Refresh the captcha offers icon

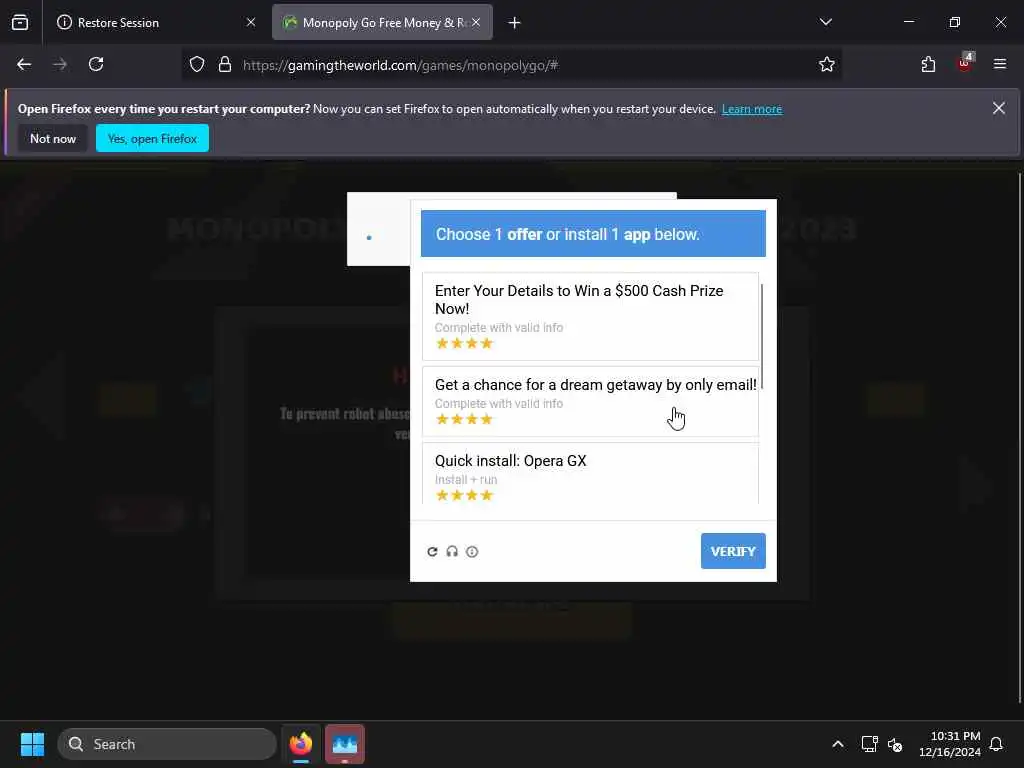(x=432, y=552)
